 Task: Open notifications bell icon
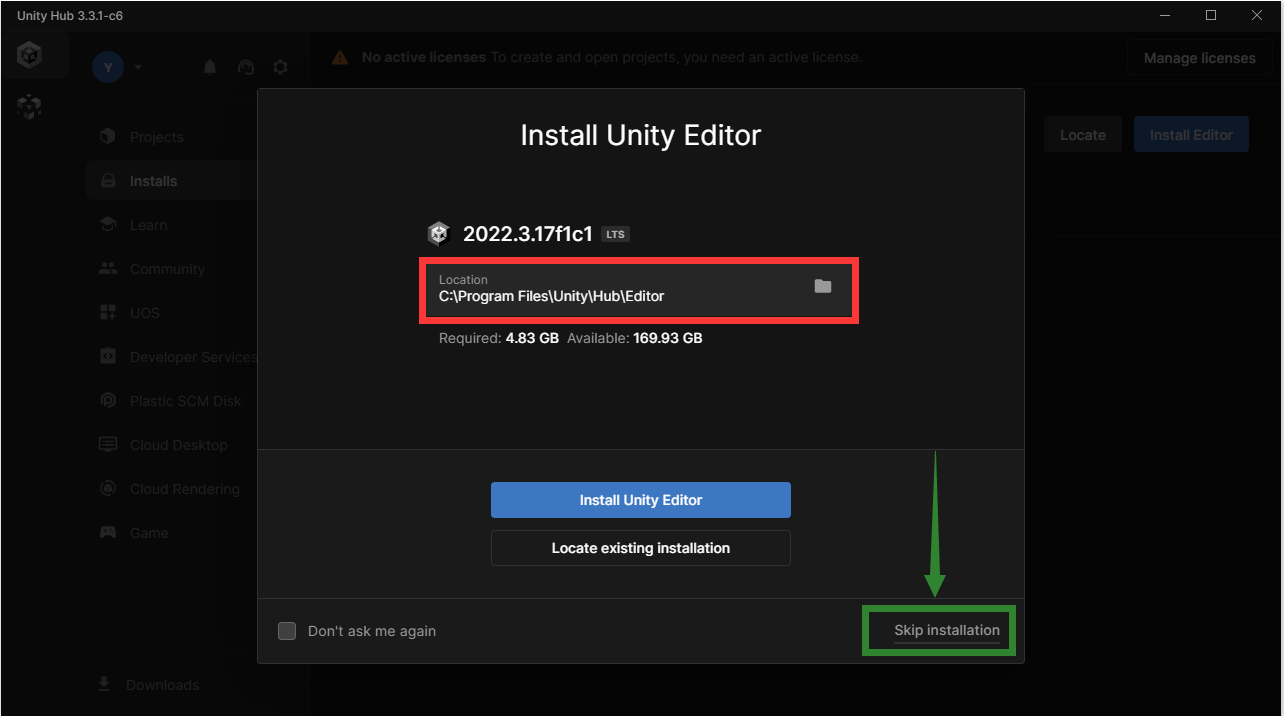(210, 67)
